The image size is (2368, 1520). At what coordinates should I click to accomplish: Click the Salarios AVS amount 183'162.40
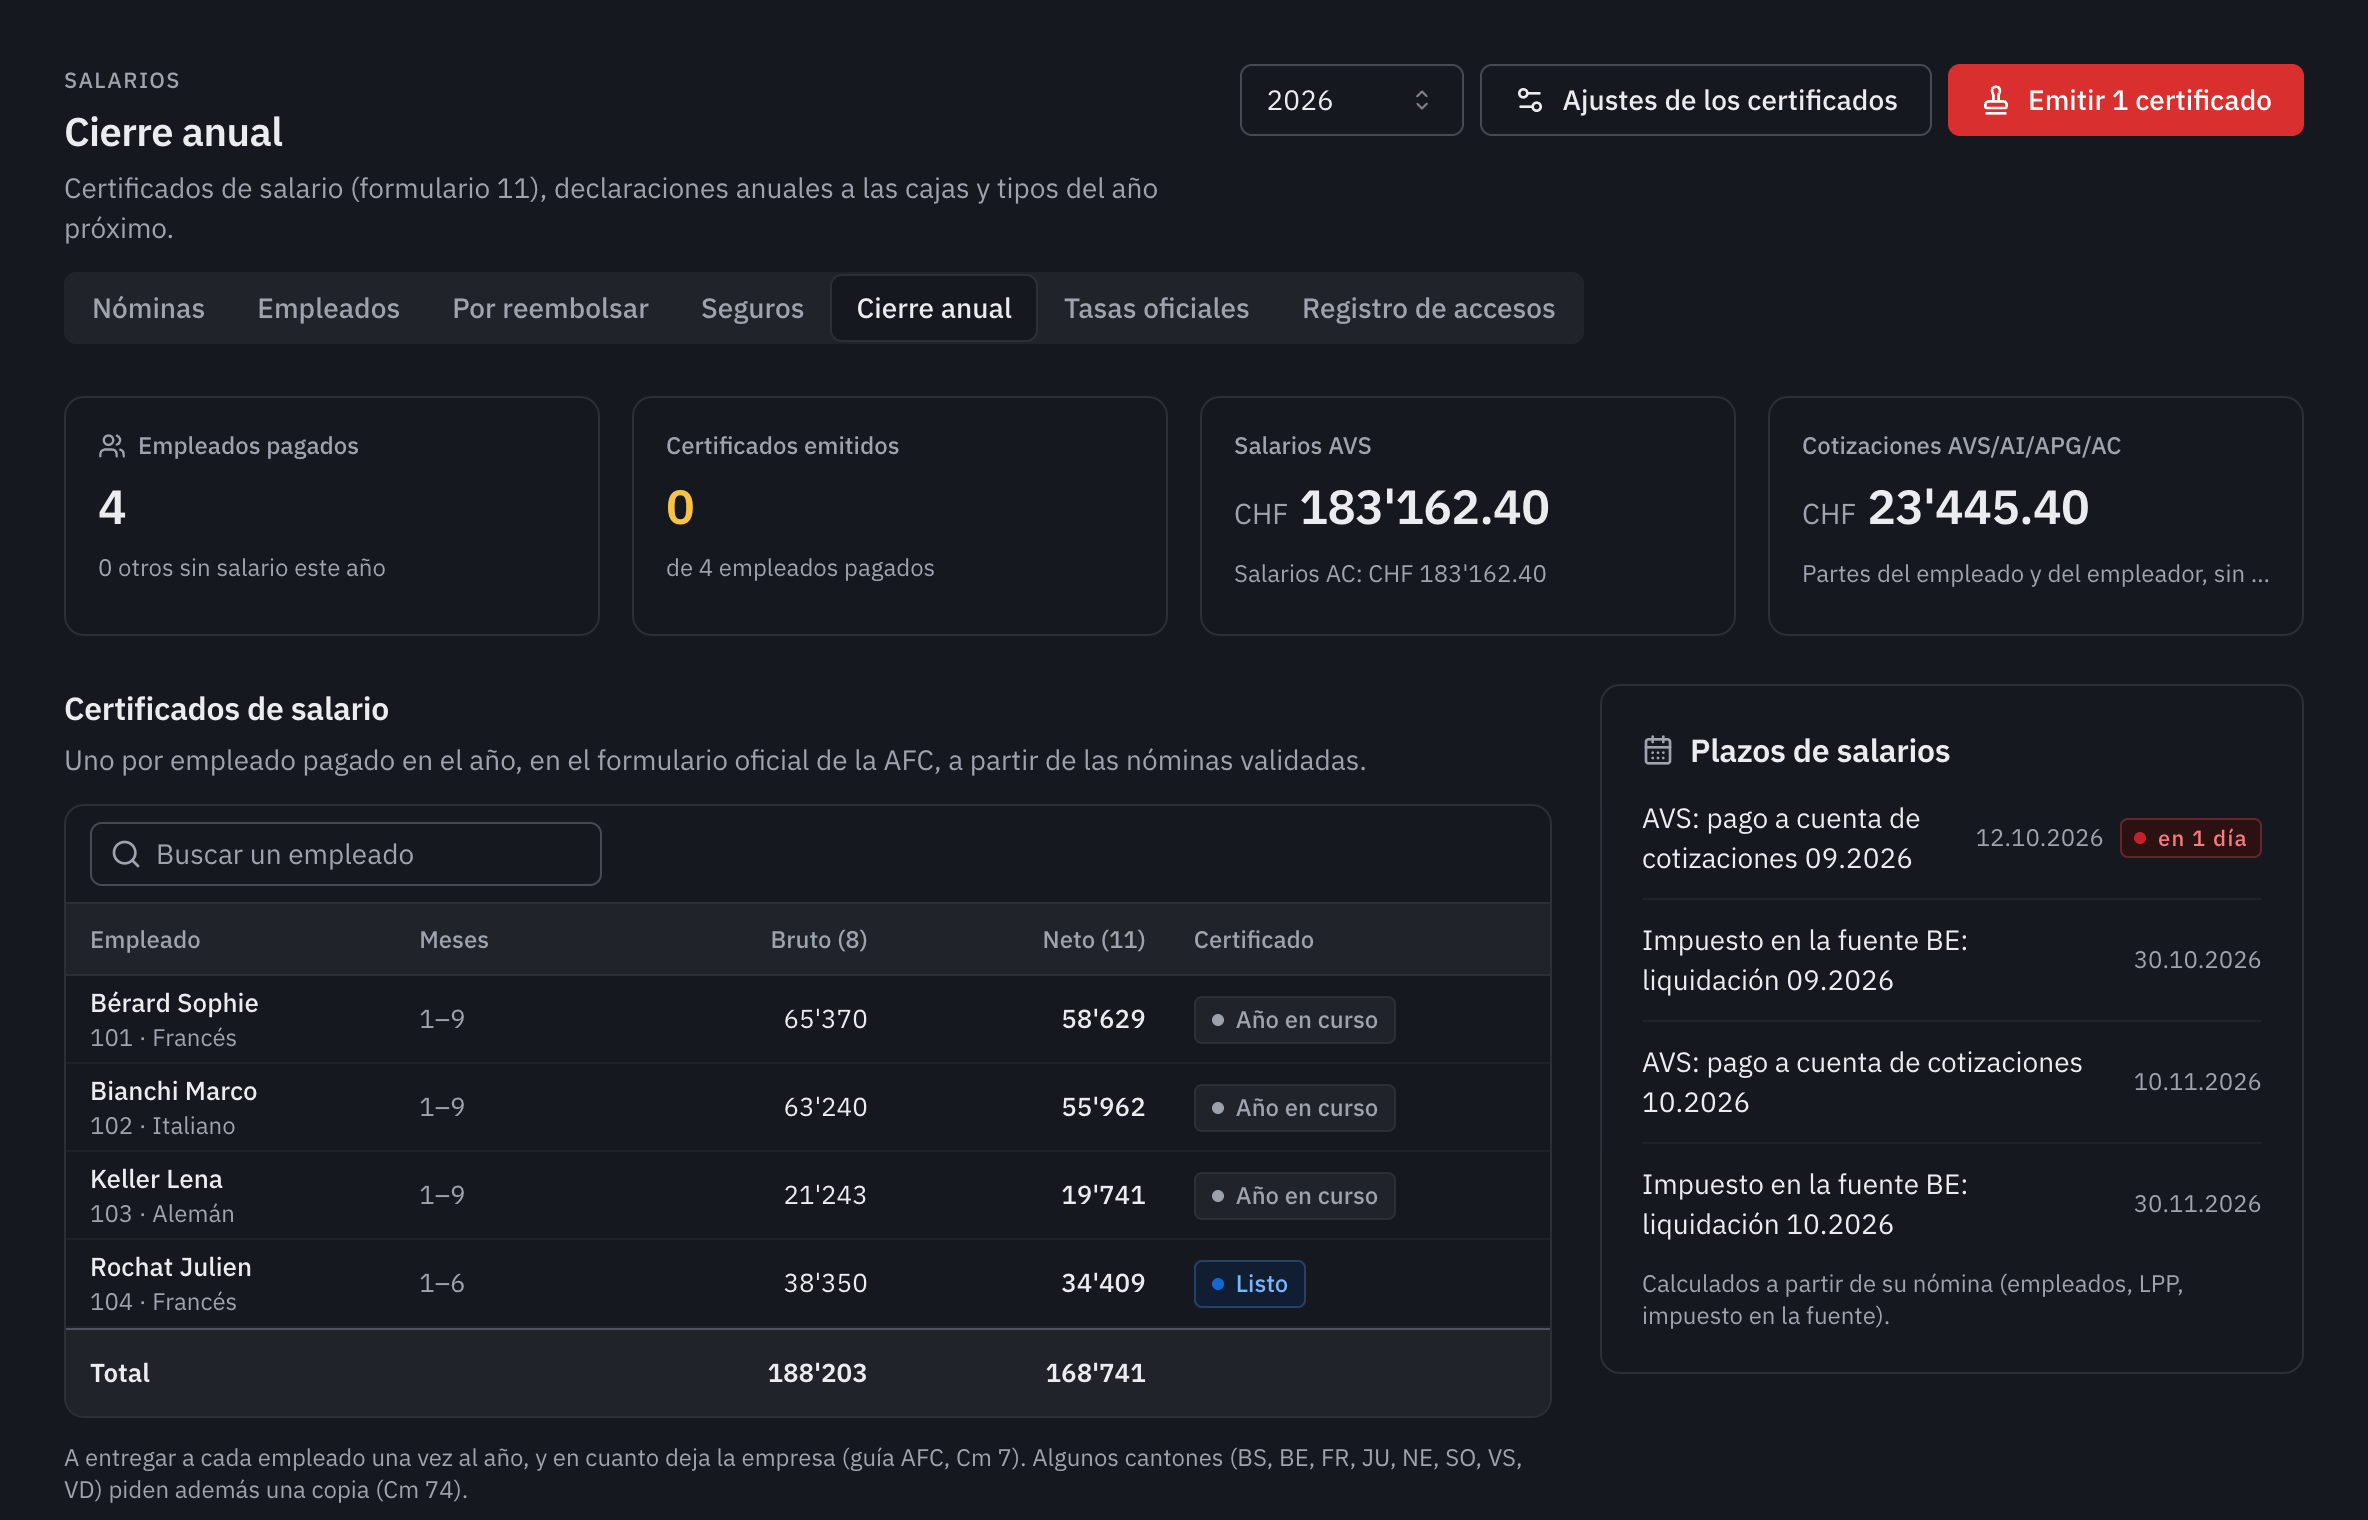(x=1424, y=508)
